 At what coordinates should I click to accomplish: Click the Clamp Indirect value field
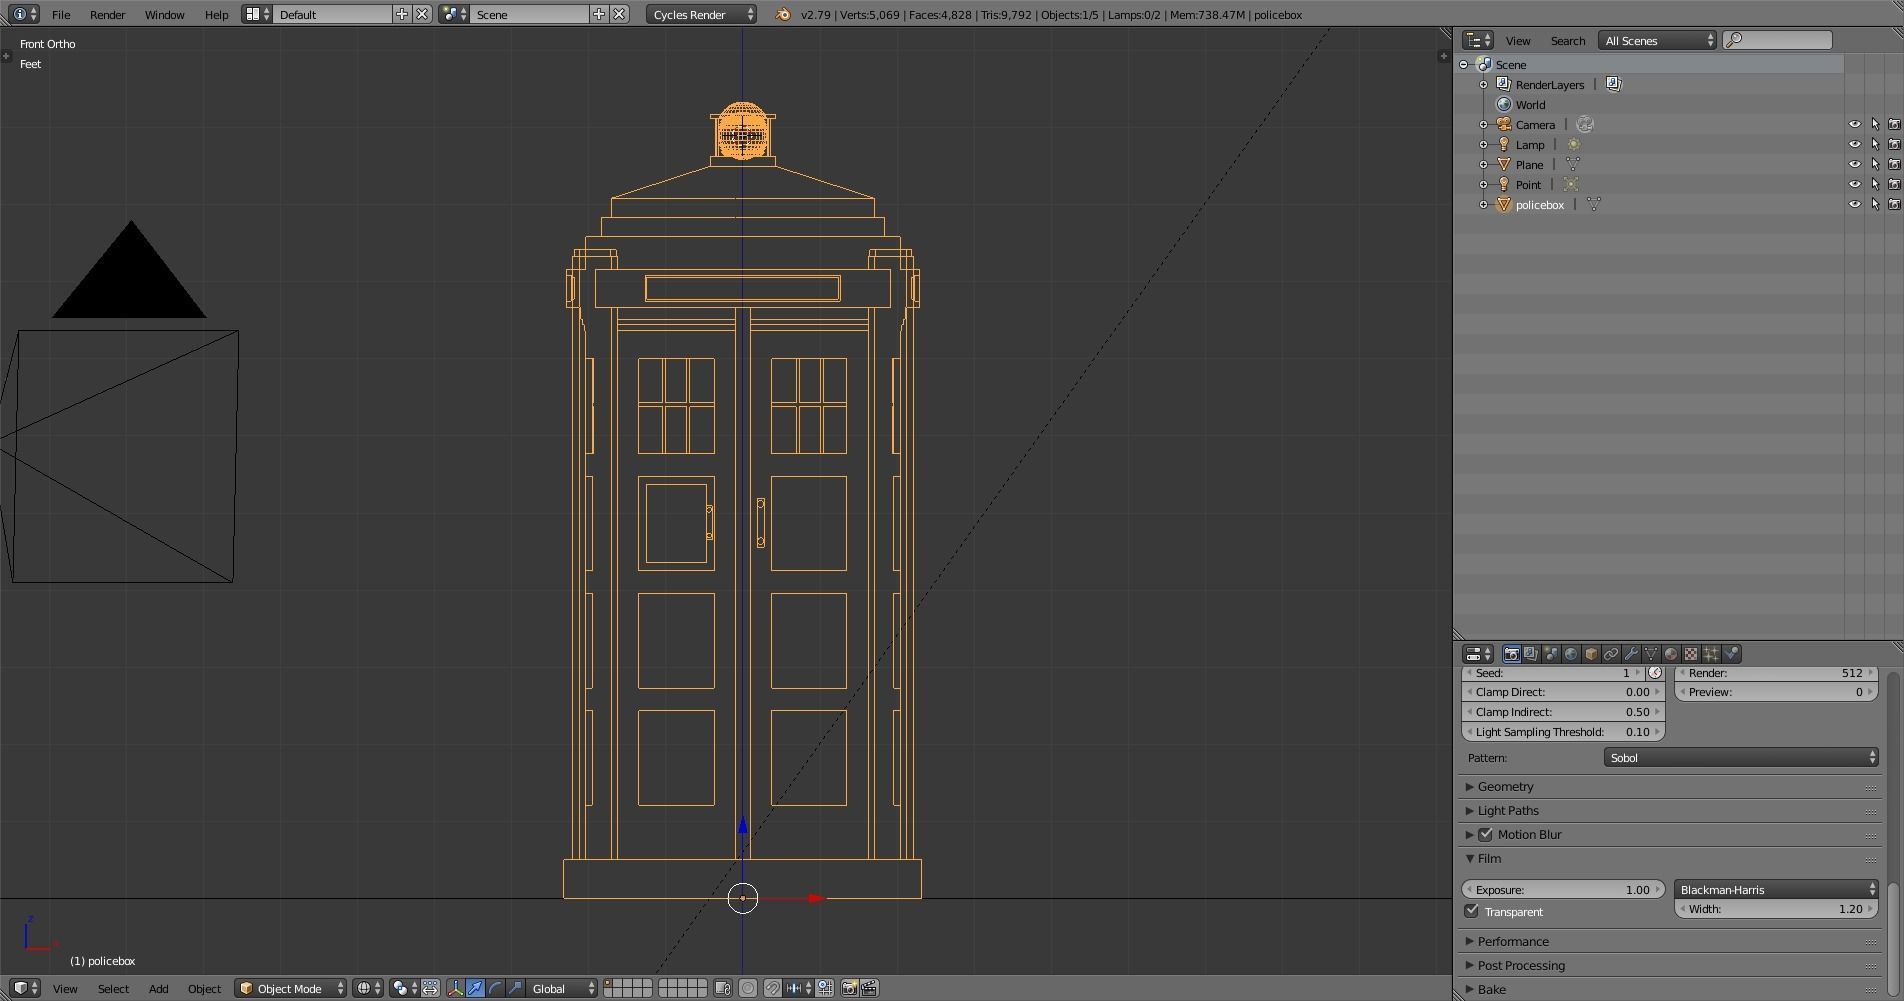[x=1563, y=712]
